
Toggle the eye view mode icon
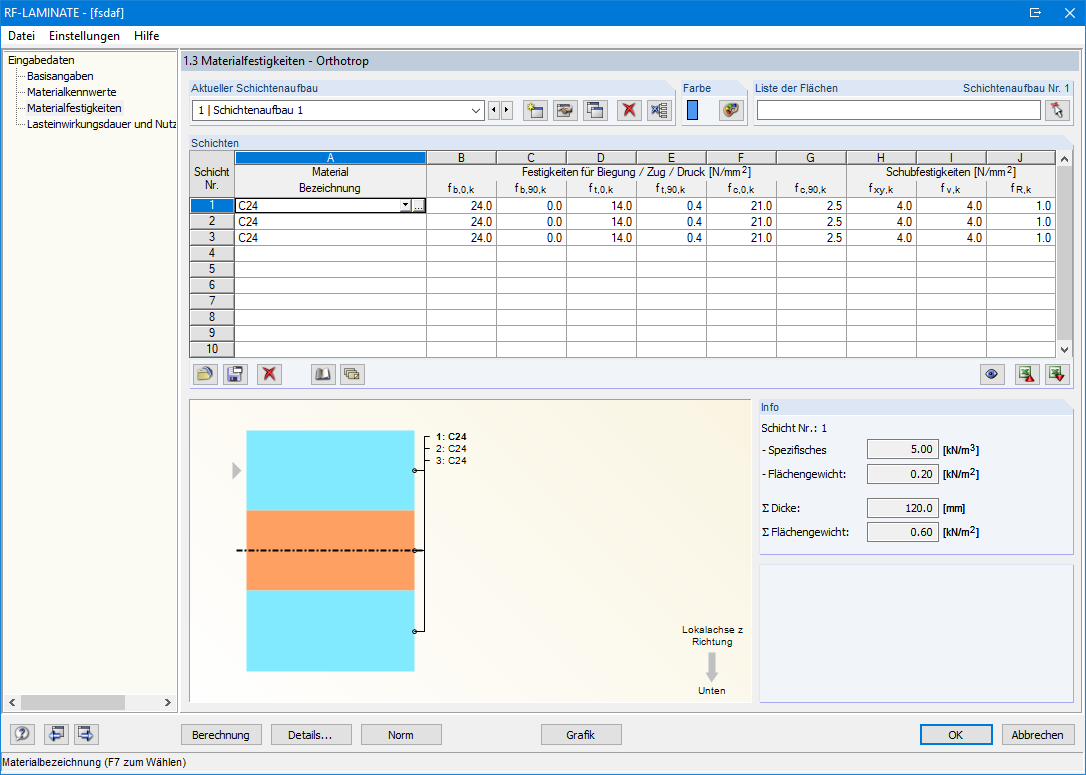point(992,374)
